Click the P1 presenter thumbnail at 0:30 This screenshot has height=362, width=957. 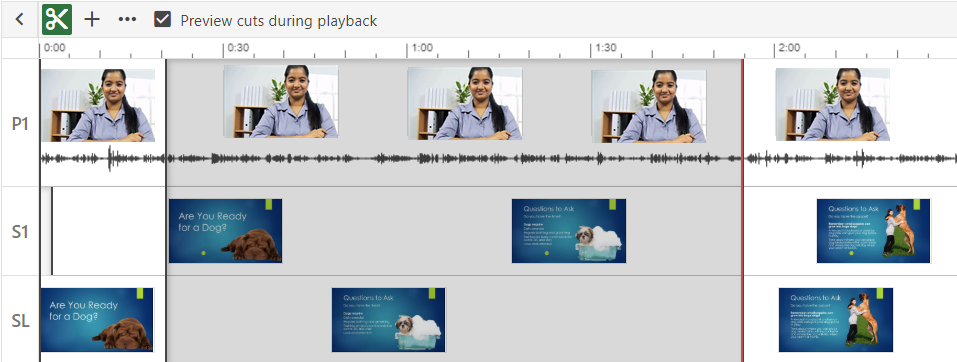(x=281, y=101)
